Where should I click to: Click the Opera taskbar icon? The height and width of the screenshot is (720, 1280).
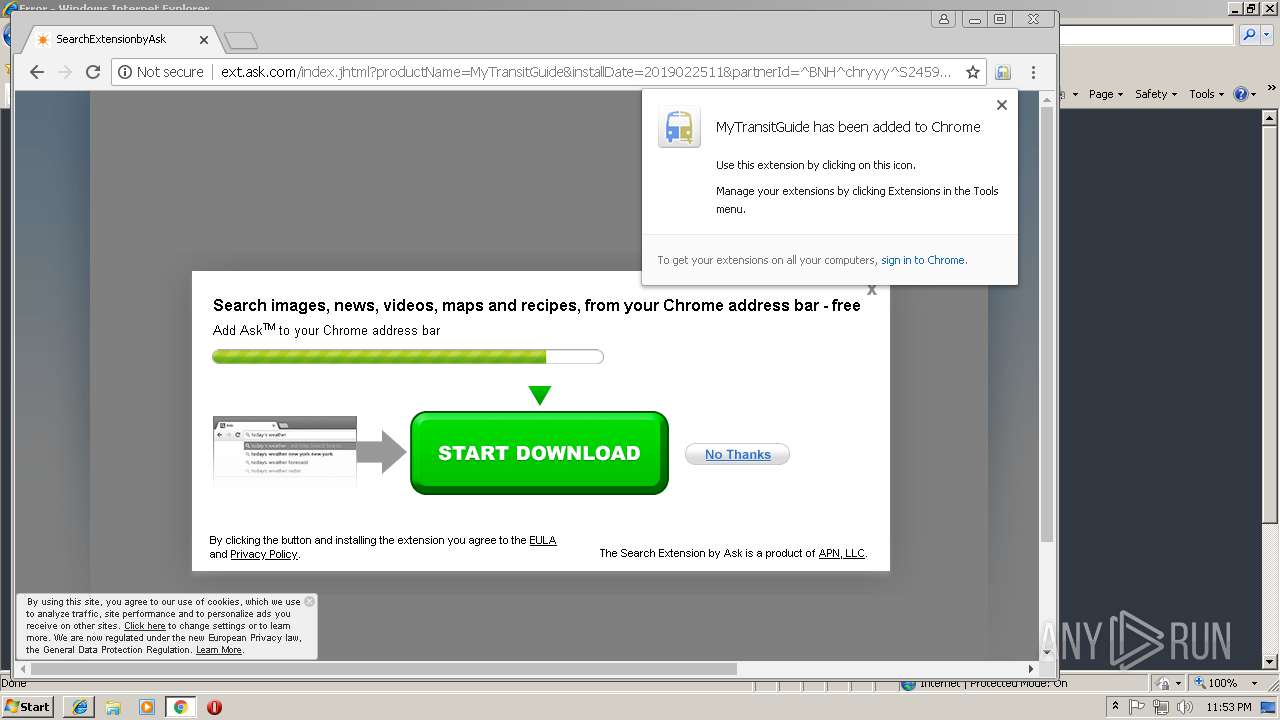tap(214, 707)
